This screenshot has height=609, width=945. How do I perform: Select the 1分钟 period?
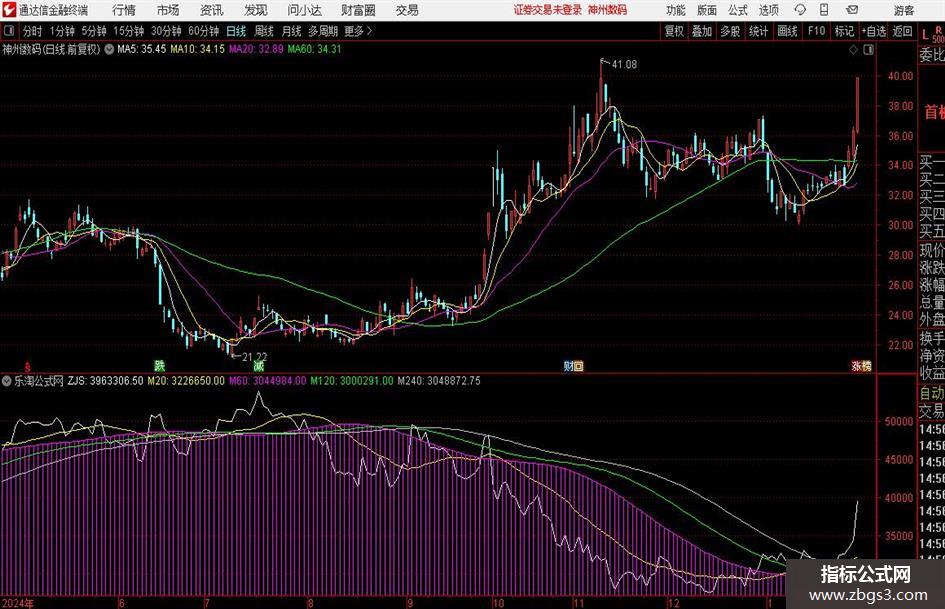pyautogui.click(x=61, y=31)
